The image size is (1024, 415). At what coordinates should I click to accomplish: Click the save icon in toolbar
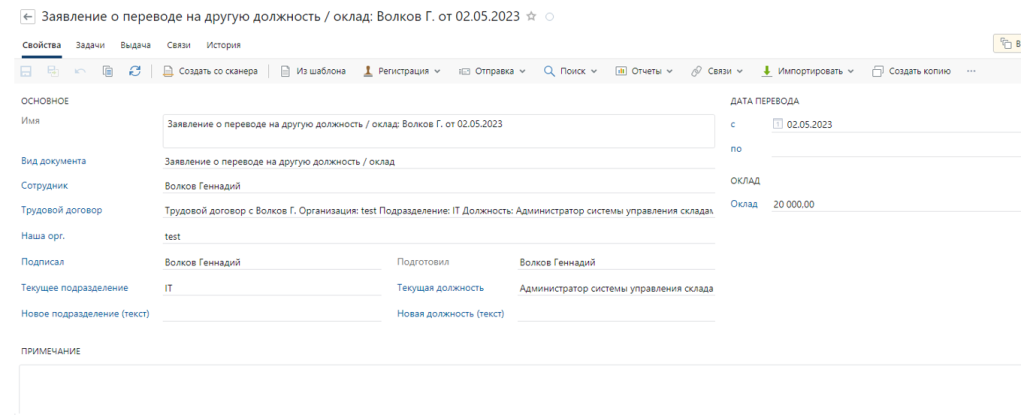pos(27,71)
